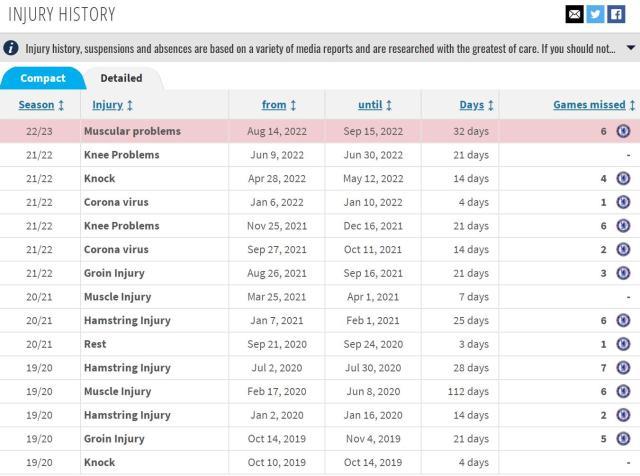The width and height of the screenshot is (640, 476).
Task: Switch to the Detailed tab
Action: point(121,78)
